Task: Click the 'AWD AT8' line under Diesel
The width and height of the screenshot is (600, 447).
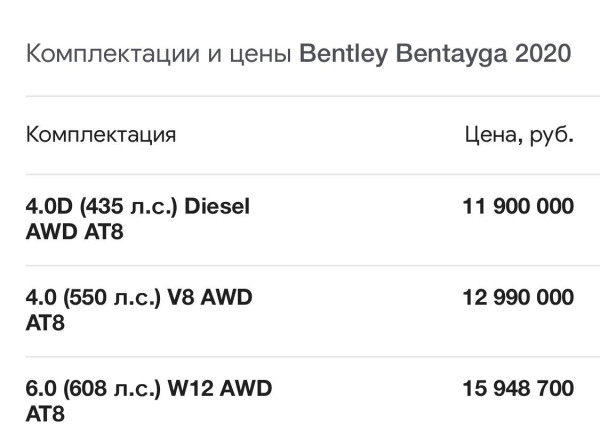Action: 75,232
